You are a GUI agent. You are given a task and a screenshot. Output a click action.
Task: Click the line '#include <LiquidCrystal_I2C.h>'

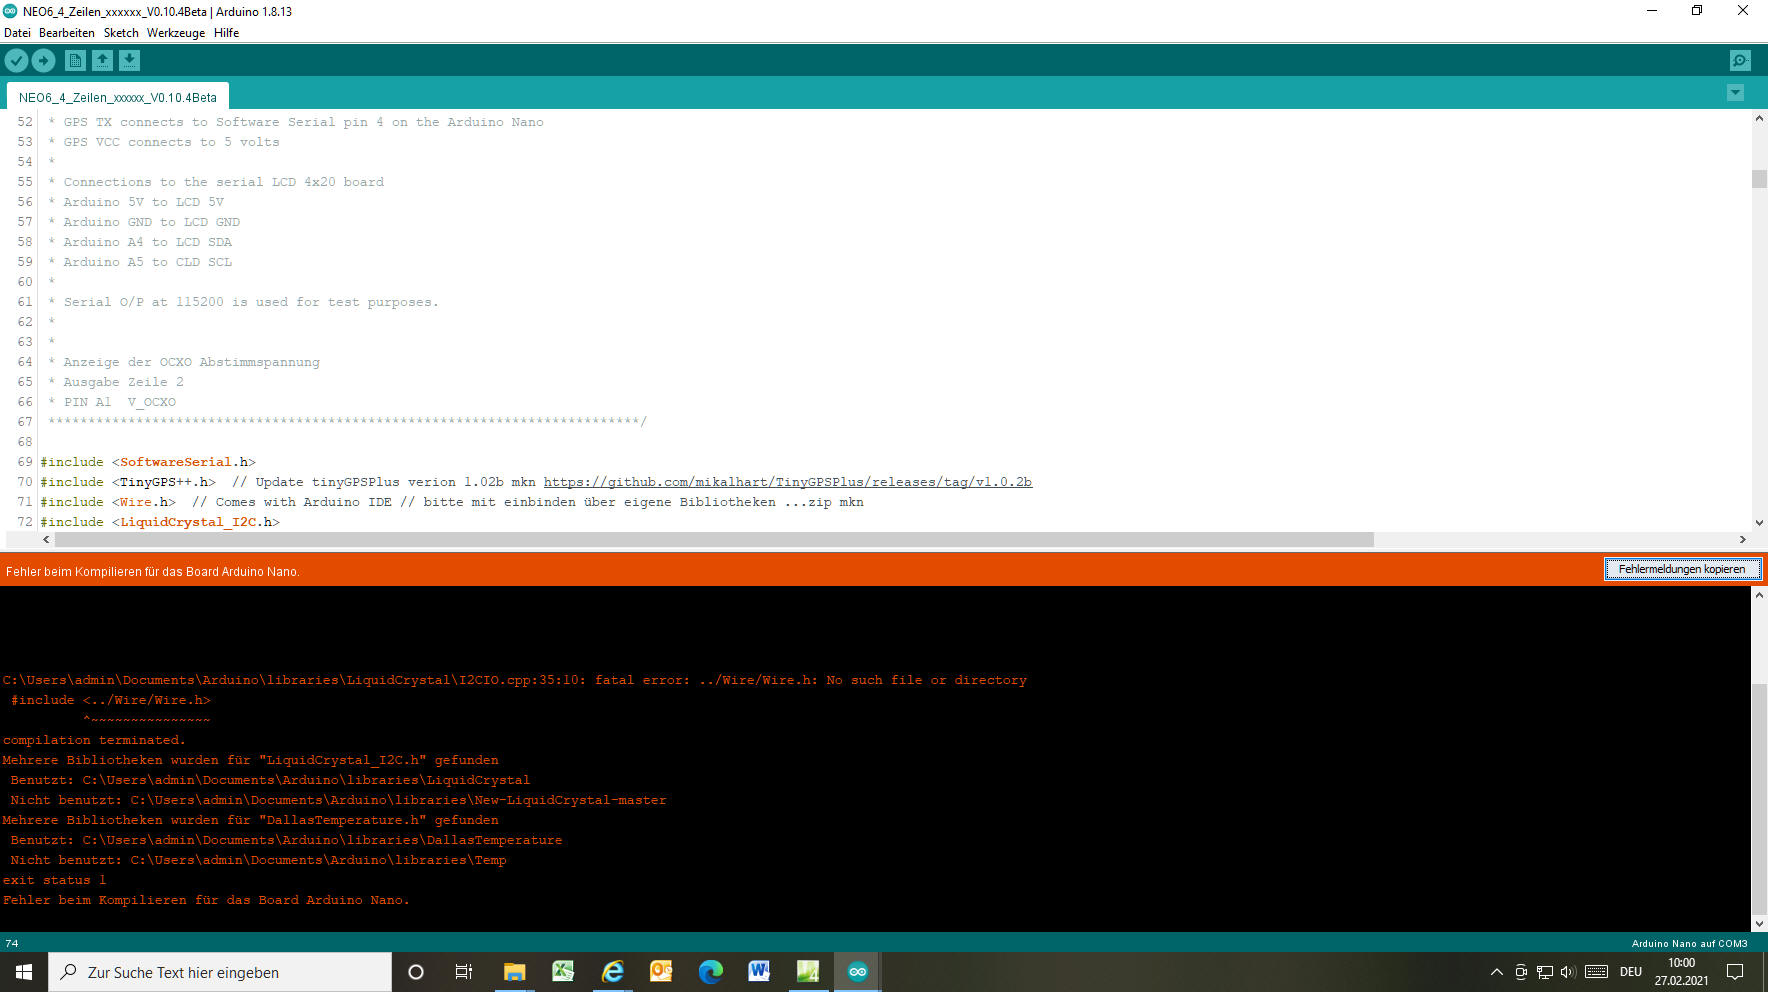pyautogui.click(x=160, y=522)
